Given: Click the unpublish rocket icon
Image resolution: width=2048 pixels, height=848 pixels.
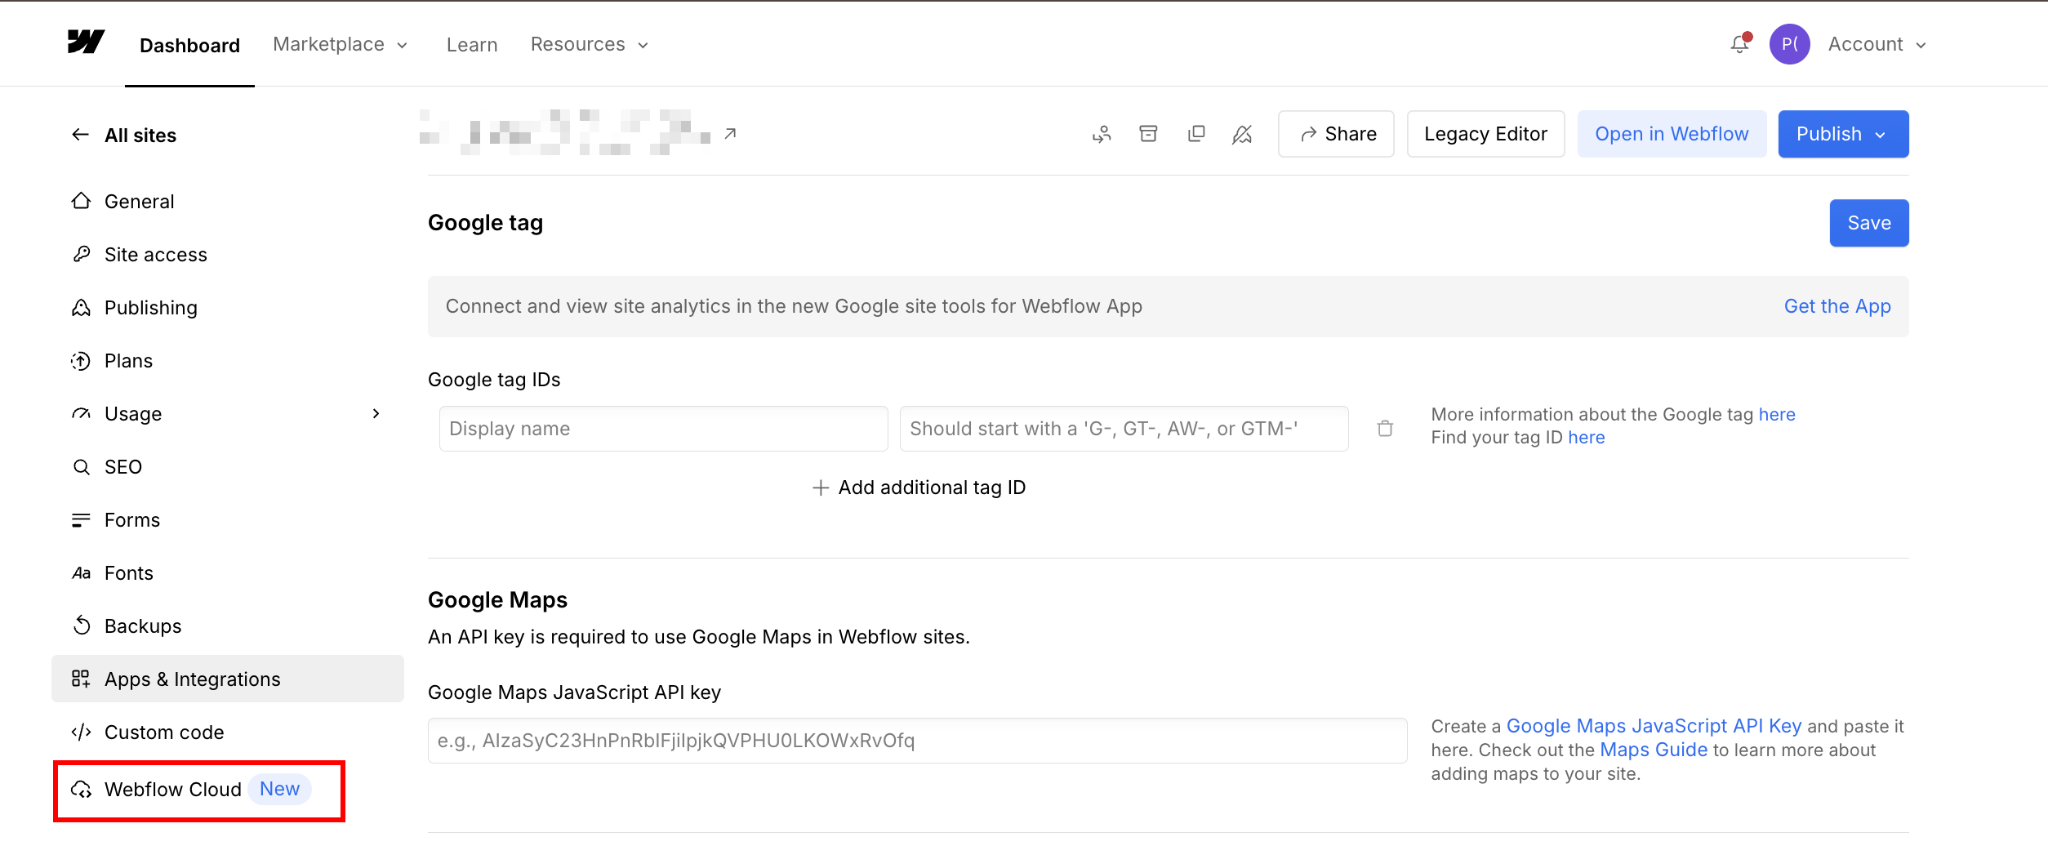Looking at the screenshot, I should pos(1242,134).
